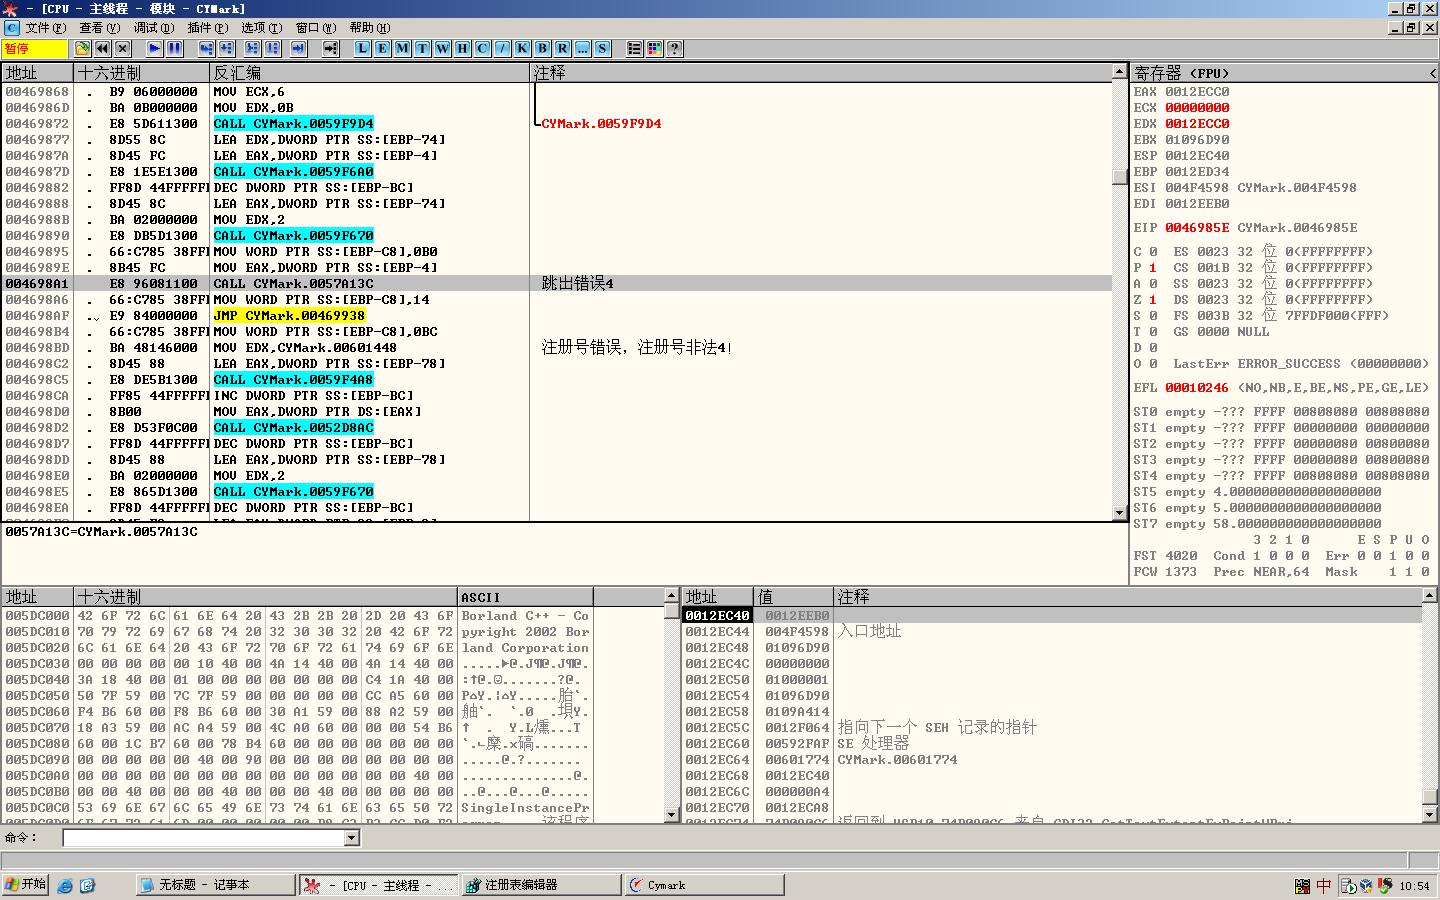Switch to 无标题 - 记事本 taskbar window
This screenshot has width=1440, height=900.
[x=215, y=885]
